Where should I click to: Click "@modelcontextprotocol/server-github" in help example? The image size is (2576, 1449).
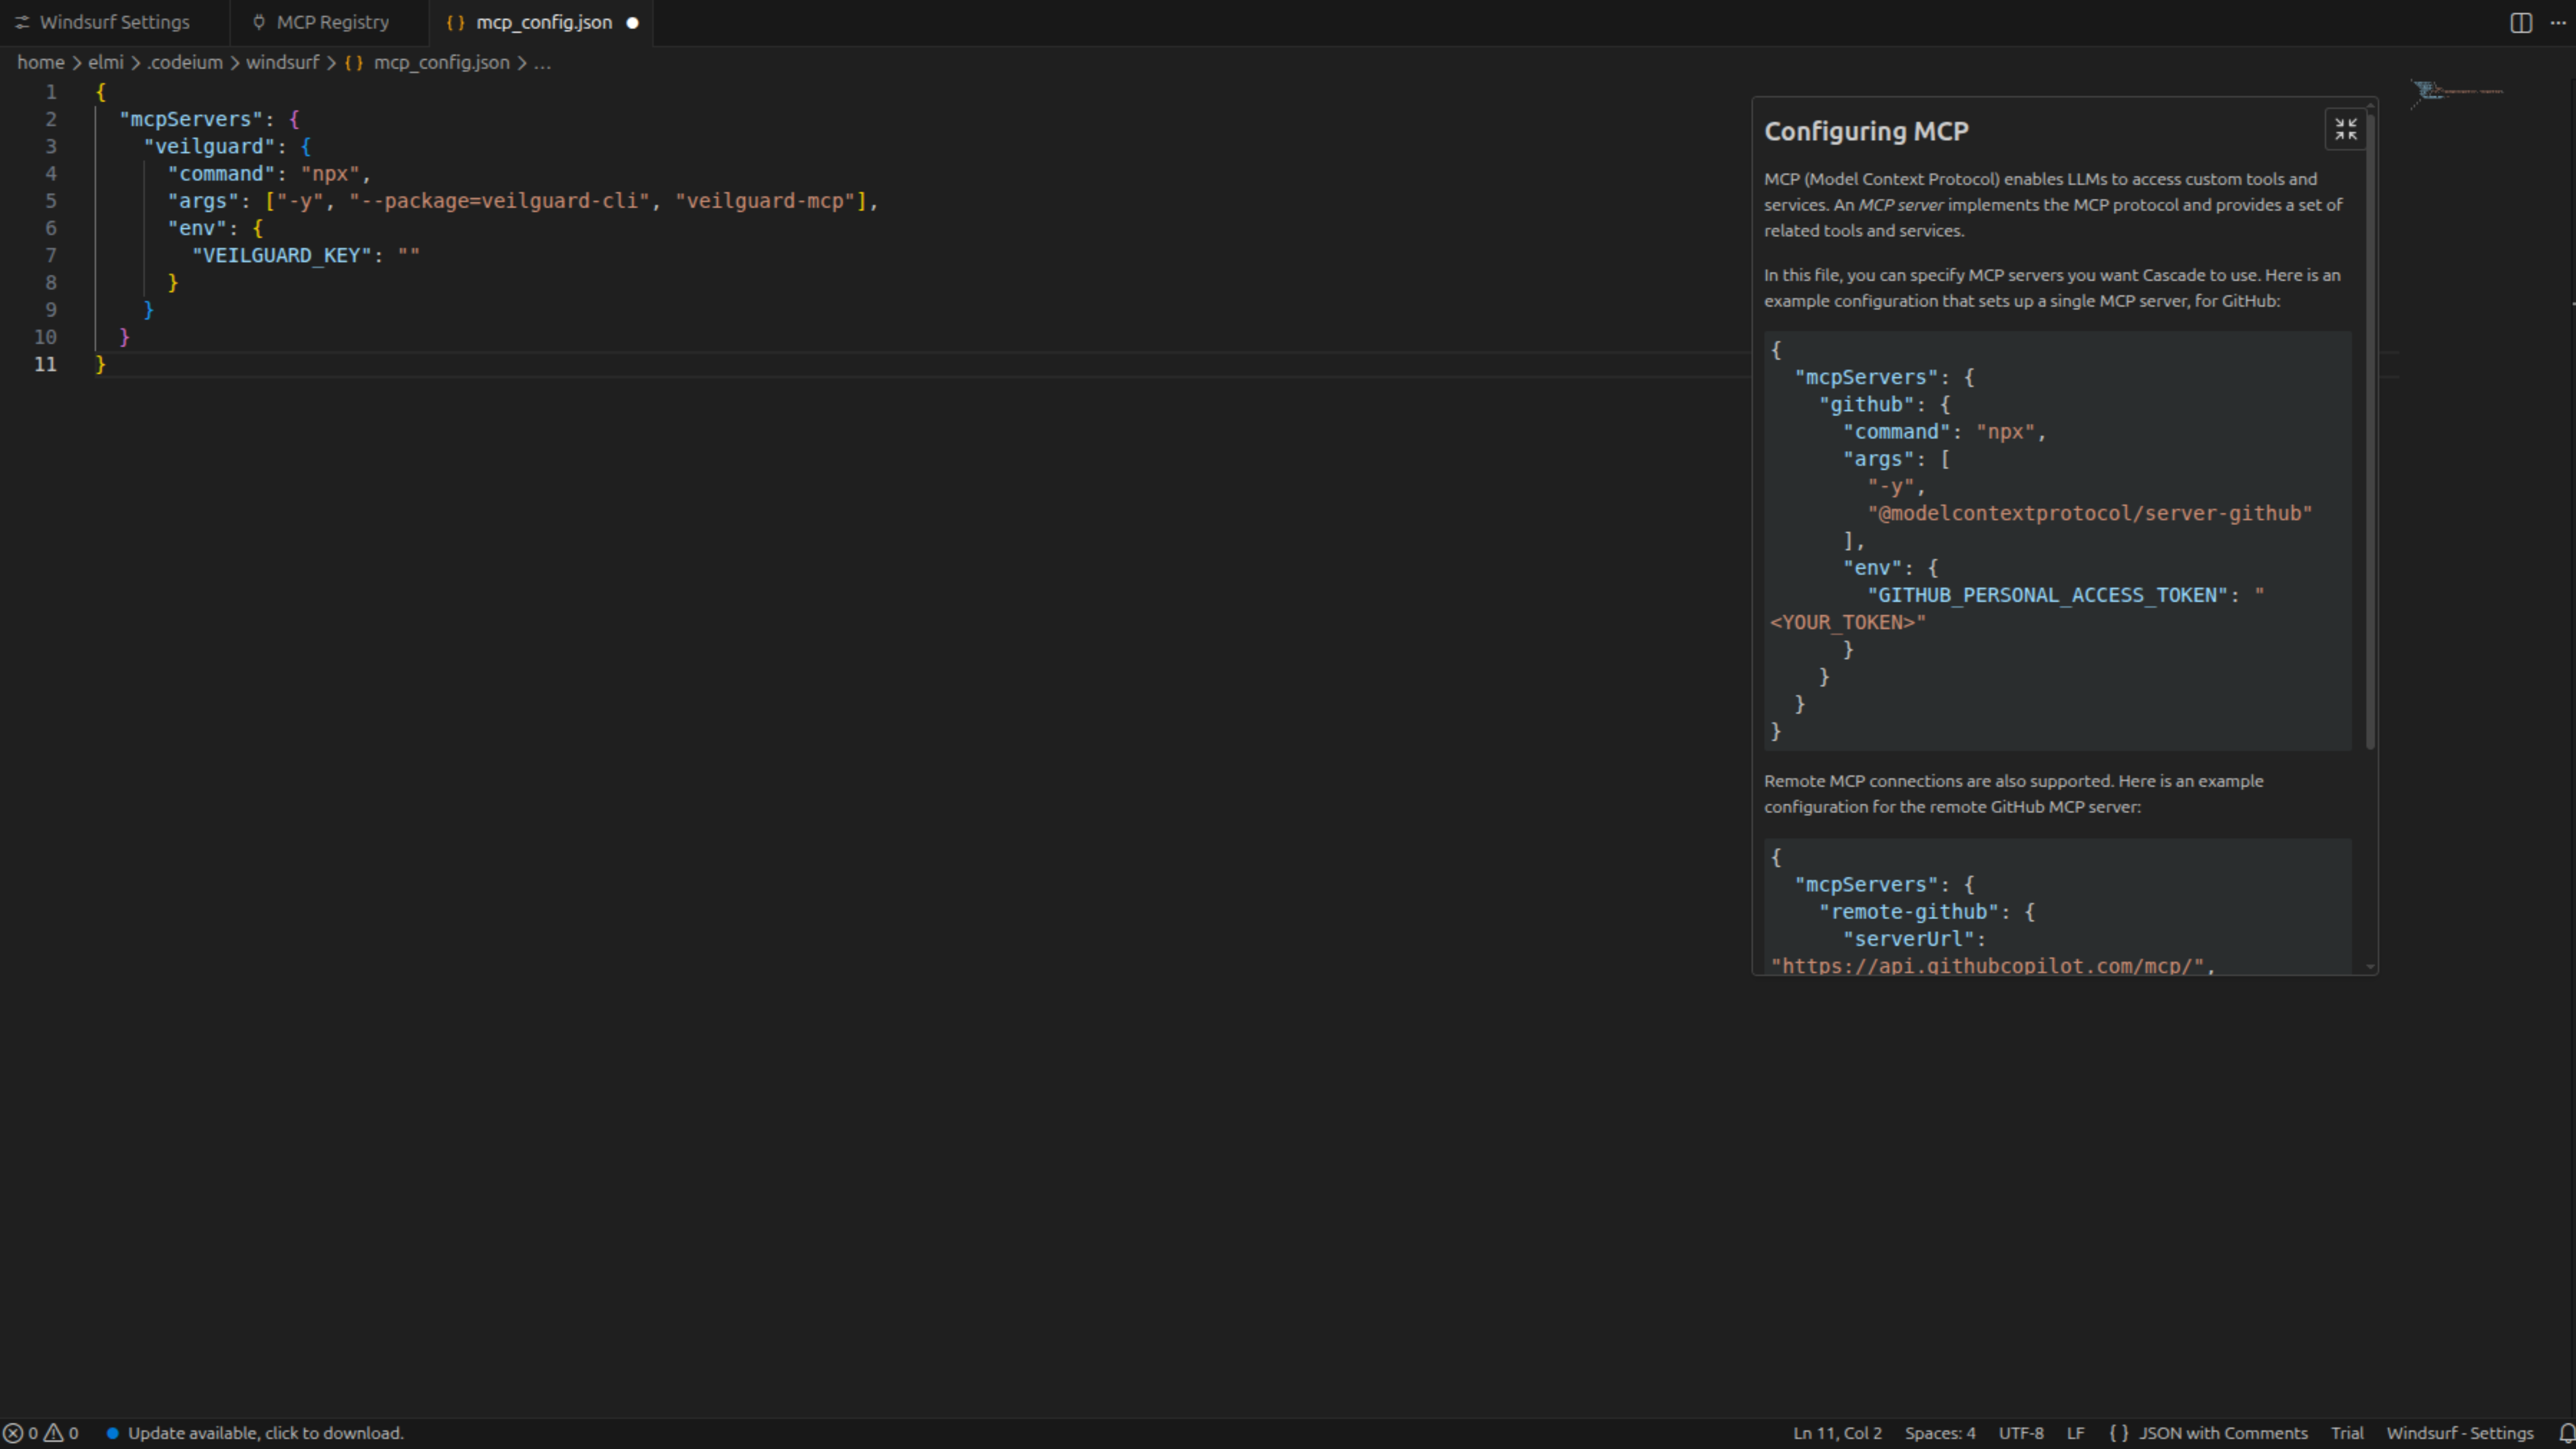2090,513
